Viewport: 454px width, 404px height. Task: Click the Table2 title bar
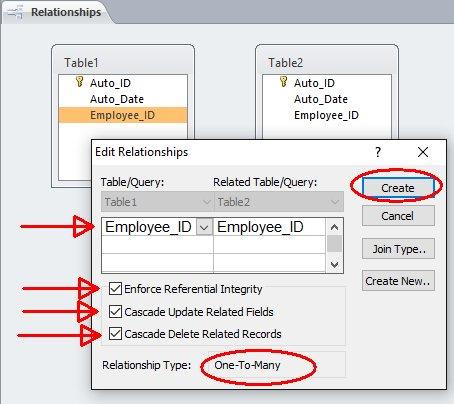pyautogui.click(x=327, y=62)
